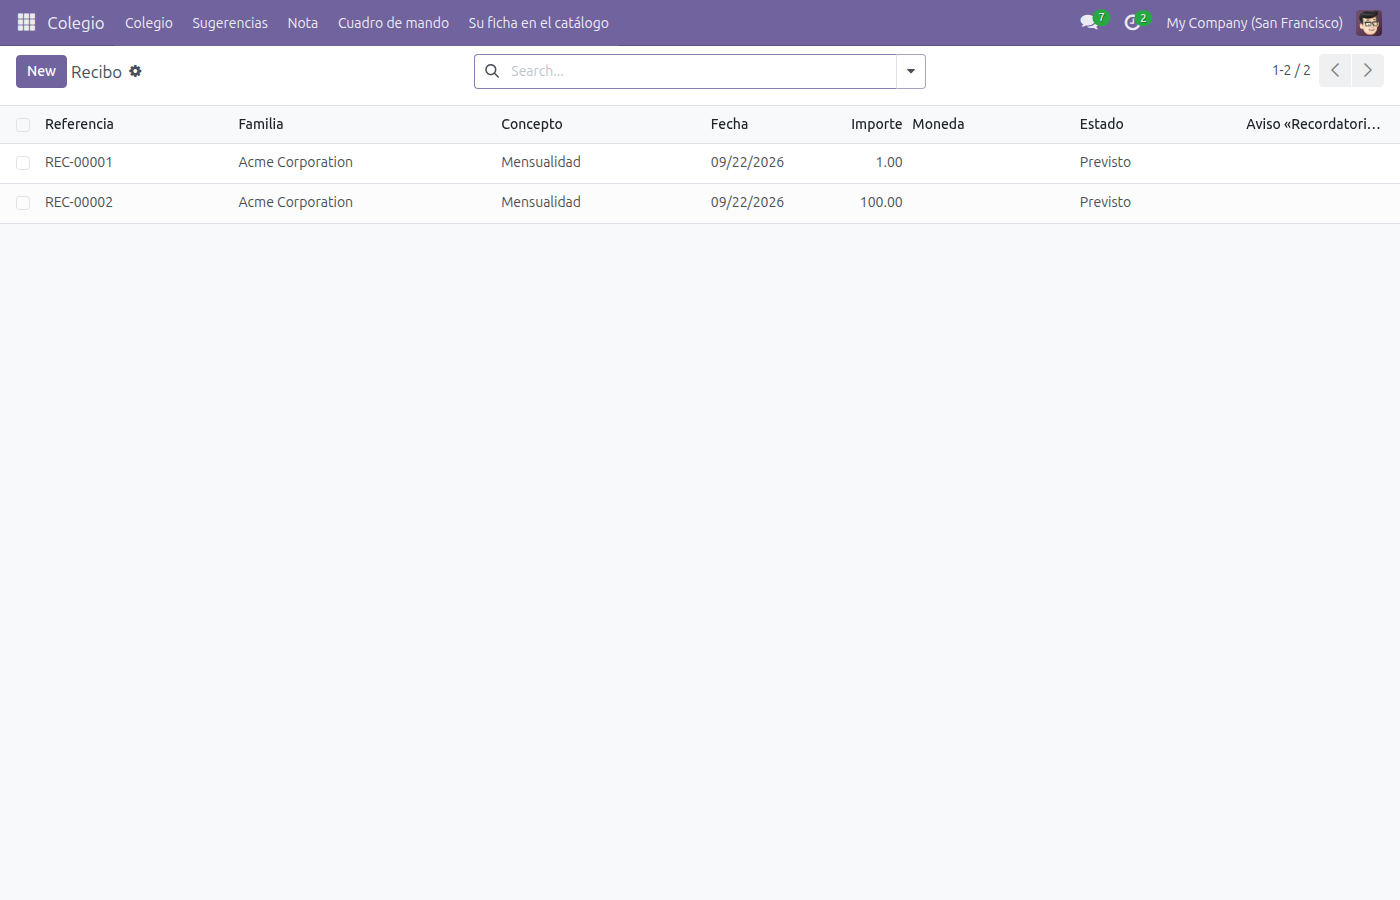
Task: Open the Sugerencias menu
Action: (230, 22)
